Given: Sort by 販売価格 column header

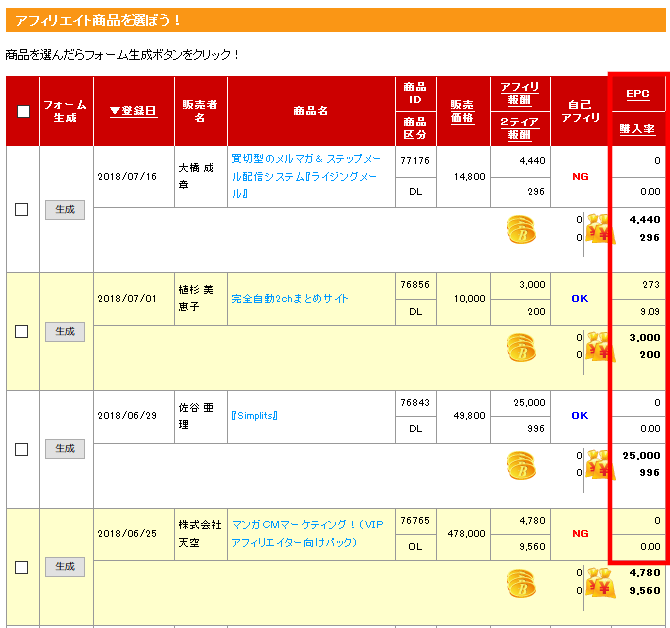Looking at the screenshot, I should pos(462,111).
